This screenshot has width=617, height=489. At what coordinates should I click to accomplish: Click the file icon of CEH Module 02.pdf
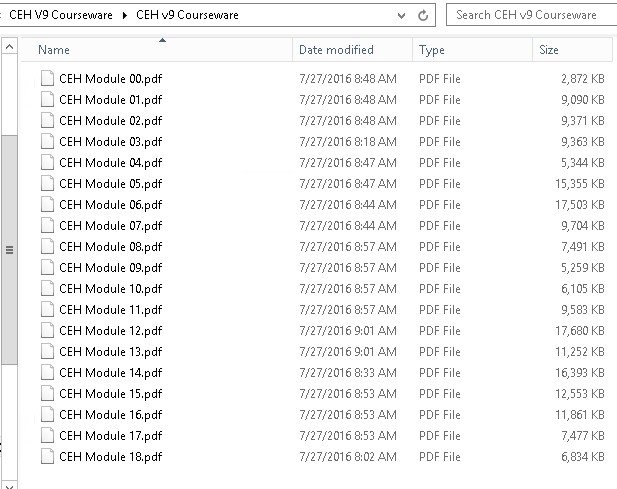(x=47, y=120)
